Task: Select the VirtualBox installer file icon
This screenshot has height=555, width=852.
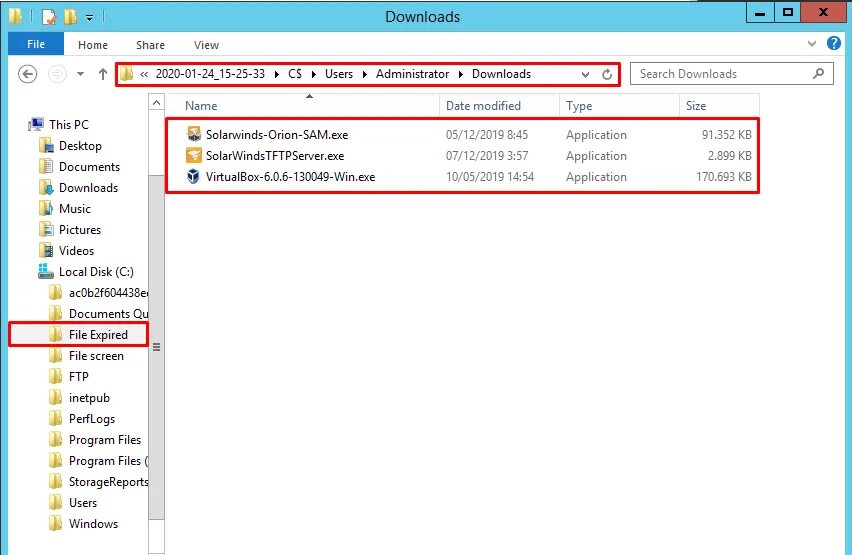Action: pos(193,177)
